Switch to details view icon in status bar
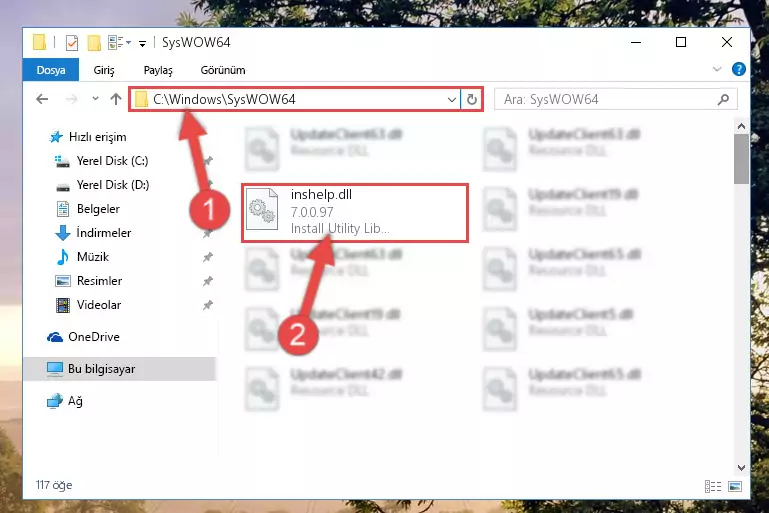 [713, 487]
